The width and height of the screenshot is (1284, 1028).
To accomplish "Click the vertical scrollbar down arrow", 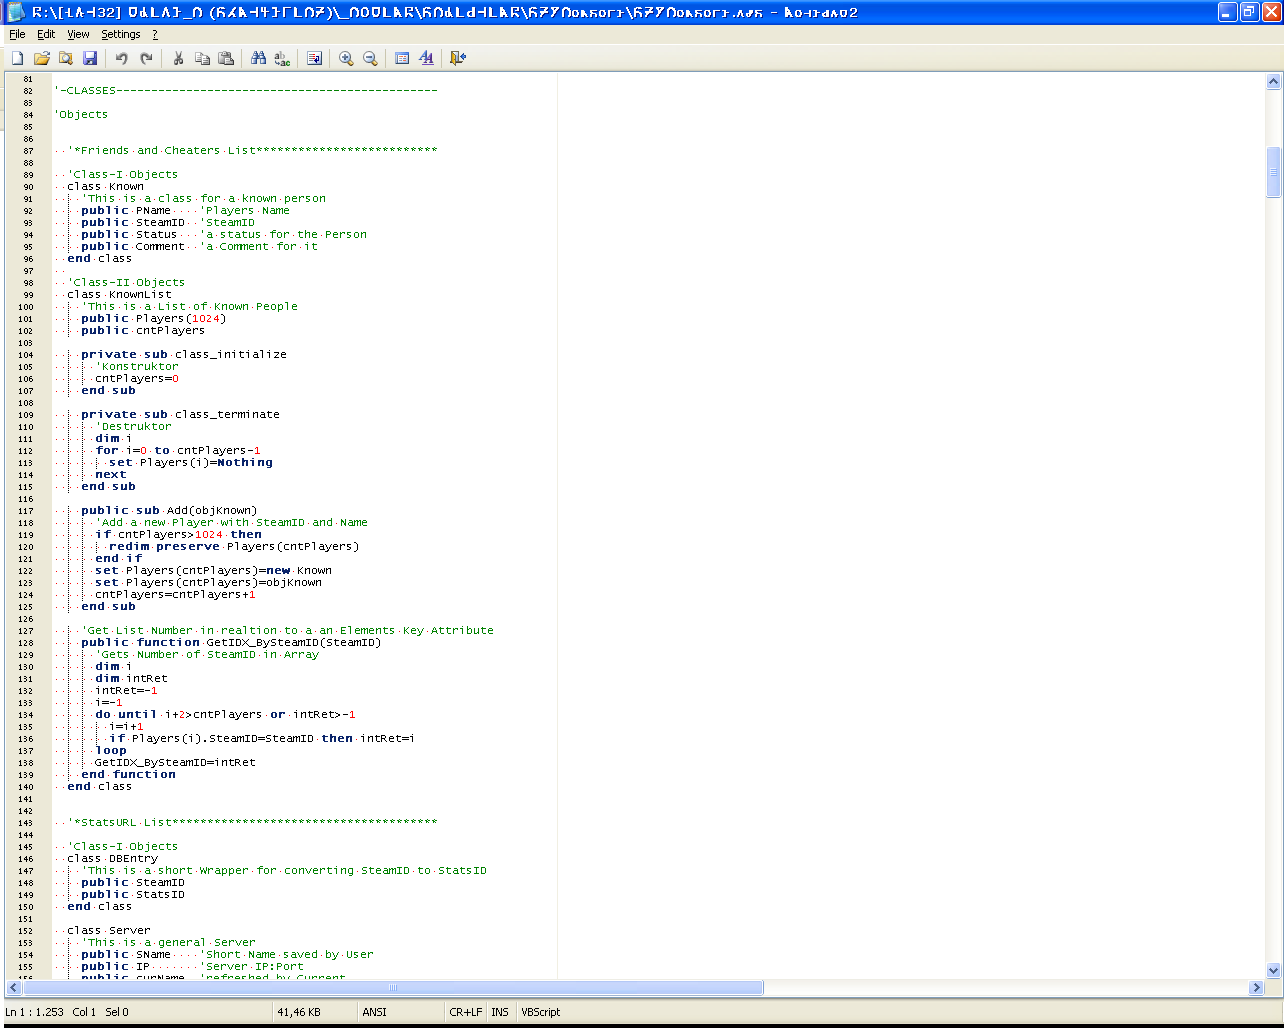I will [1273, 970].
